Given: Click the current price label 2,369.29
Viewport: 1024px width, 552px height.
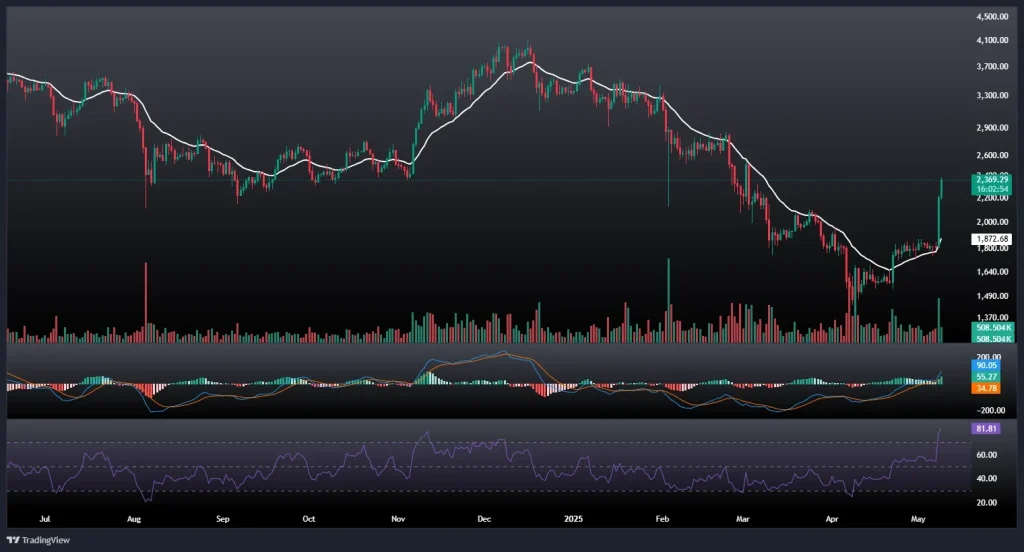Looking at the screenshot, I should coord(991,180).
